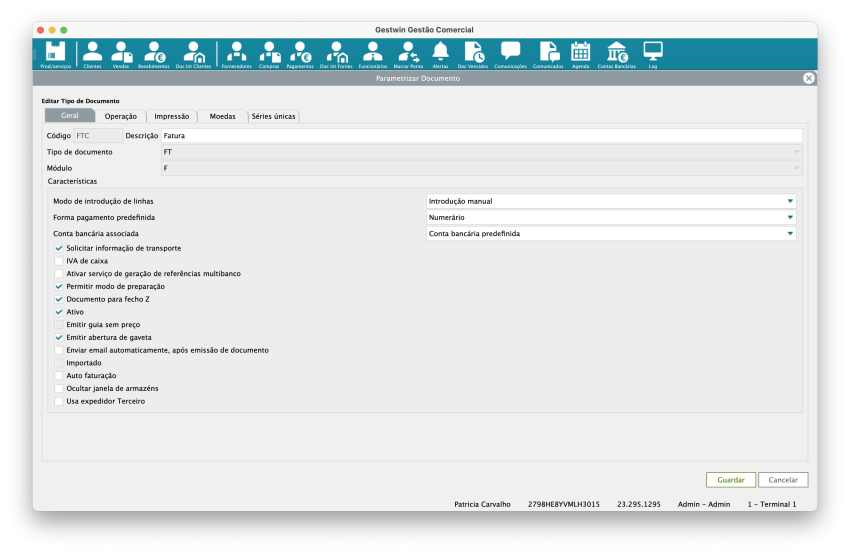
Task: Open the Agenda calendar icon
Action: coord(580,53)
